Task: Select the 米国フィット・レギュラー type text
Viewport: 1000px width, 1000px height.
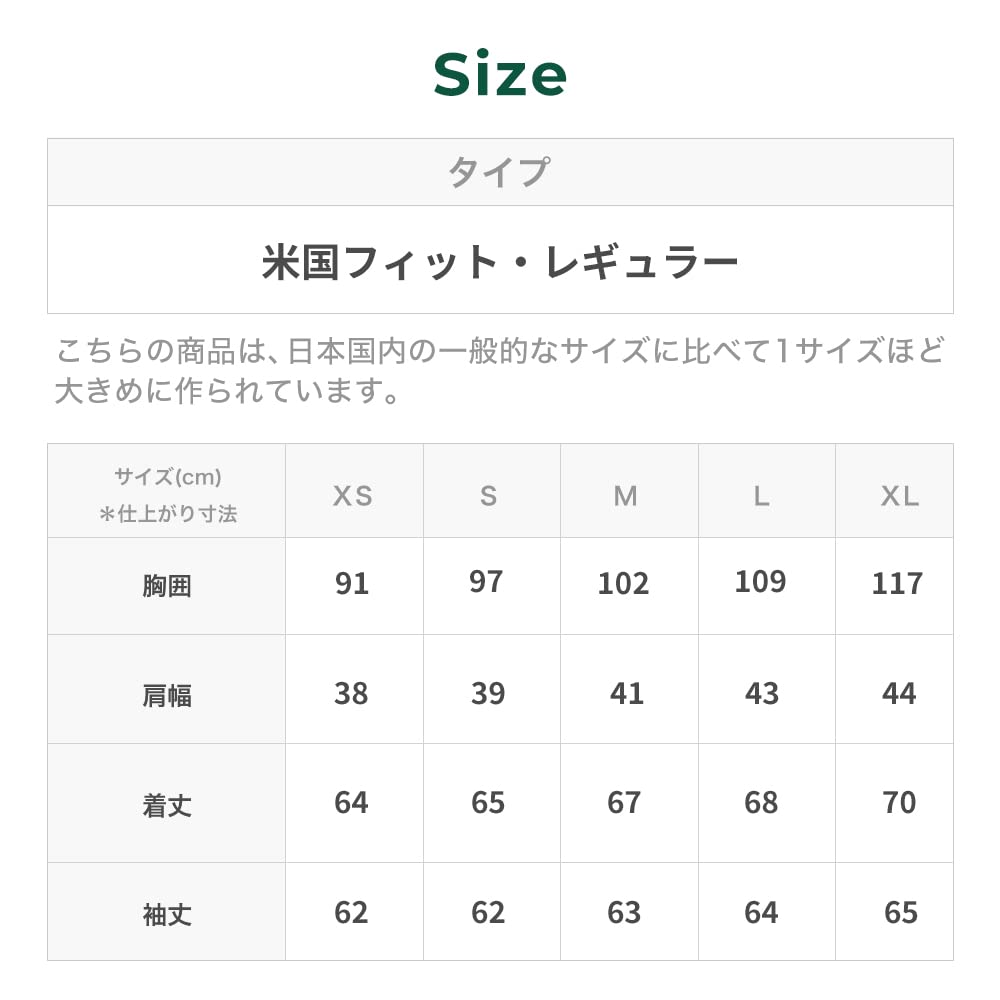Action: pyautogui.click(x=500, y=261)
